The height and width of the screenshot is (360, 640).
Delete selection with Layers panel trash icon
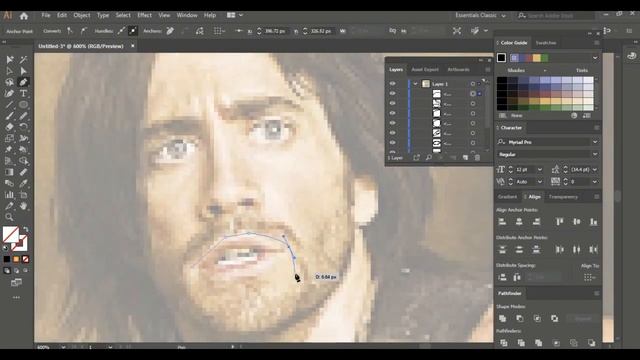477,158
